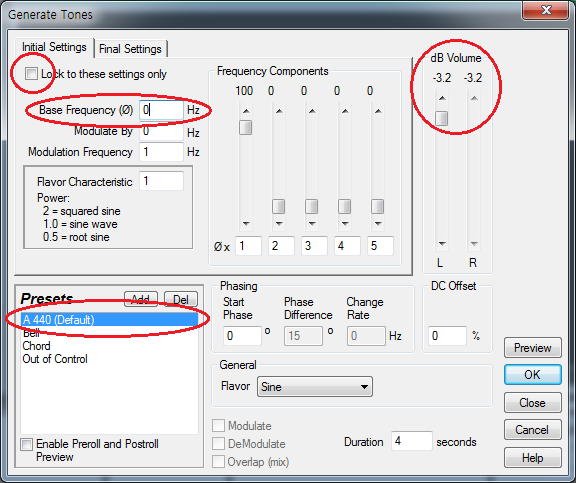Close the Generate Tones dialog with X
Viewport: 576px width, 483px height.
[x=546, y=10]
